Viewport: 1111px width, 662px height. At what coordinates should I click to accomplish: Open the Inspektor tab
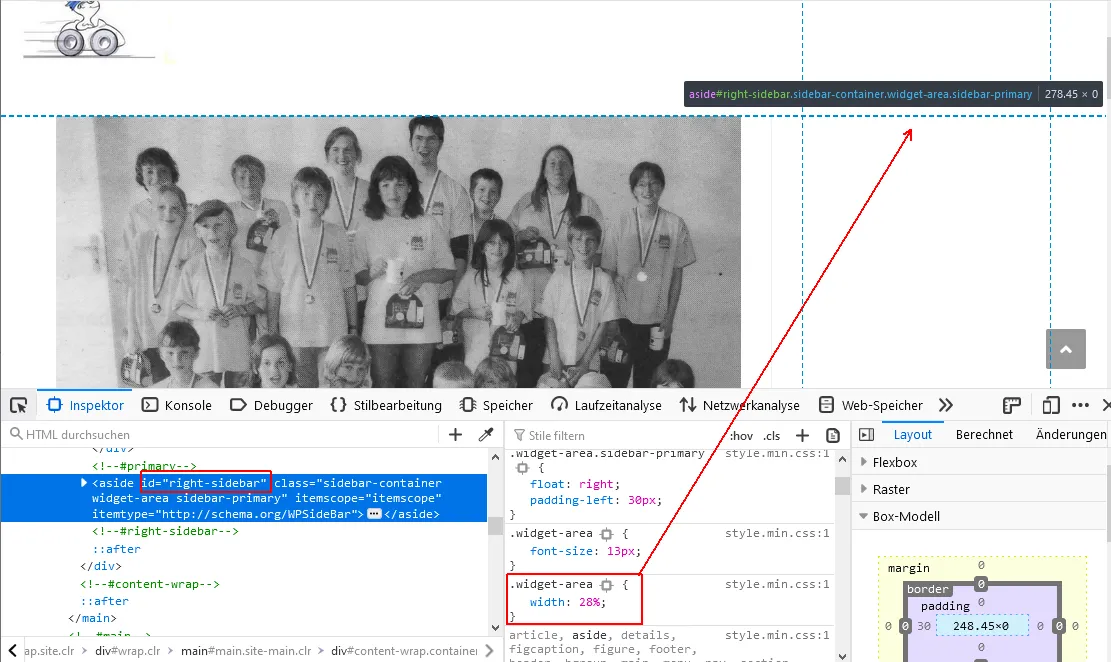click(x=85, y=405)
